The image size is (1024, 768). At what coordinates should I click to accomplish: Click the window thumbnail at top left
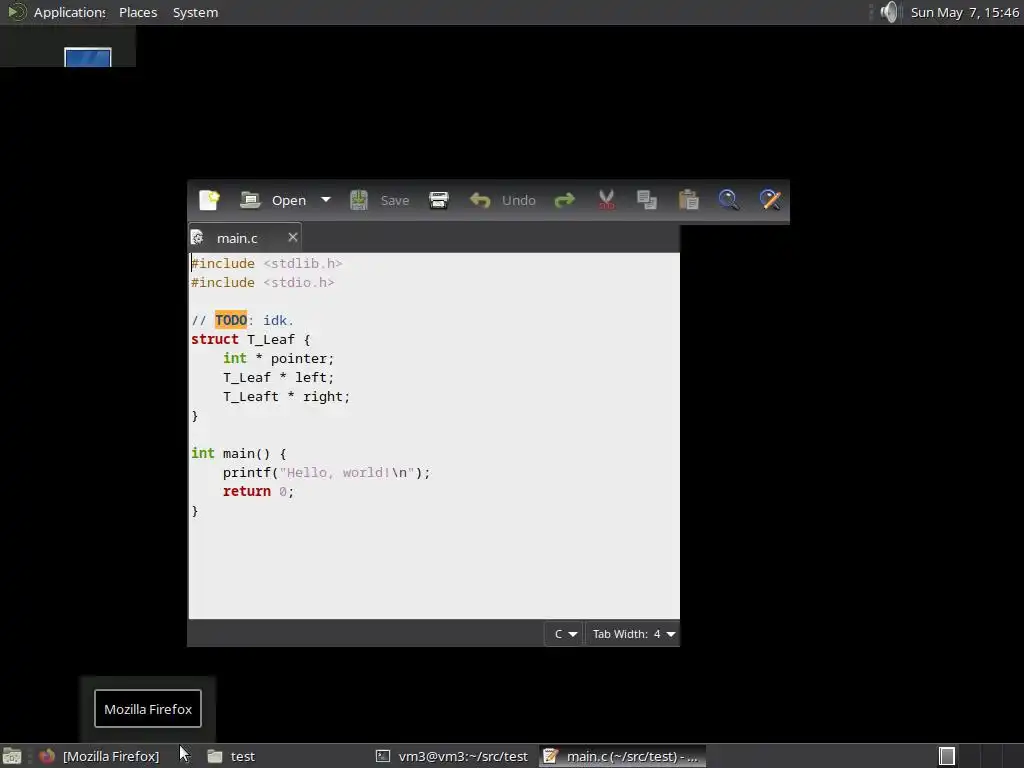[88, 57]
